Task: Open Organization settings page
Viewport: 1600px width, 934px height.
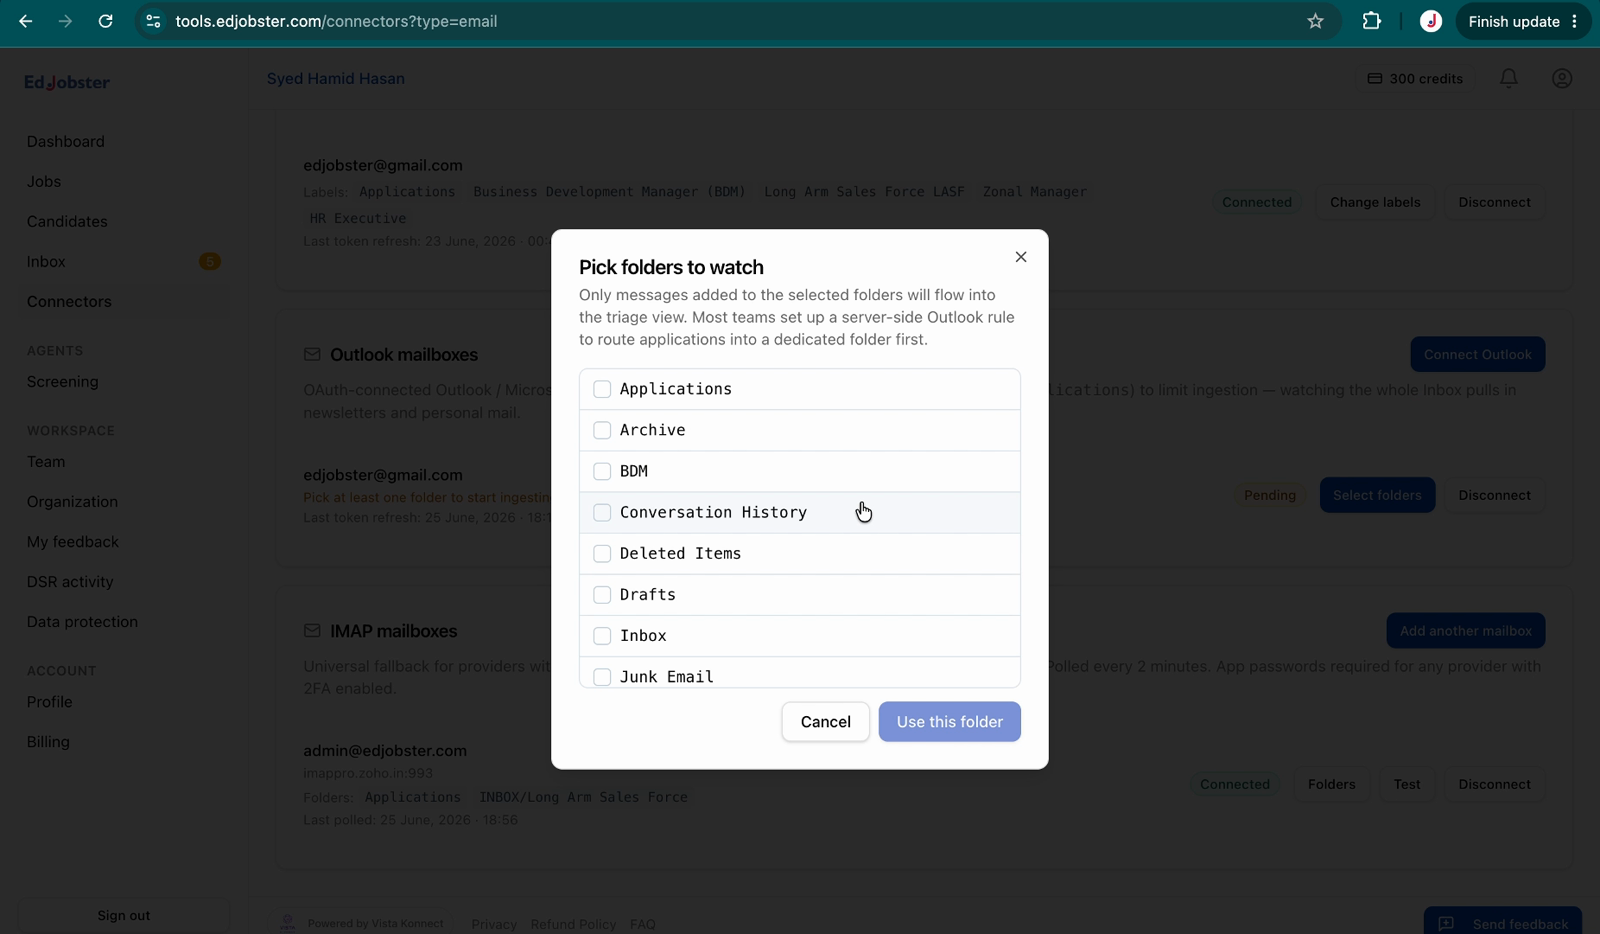Action: pos(72,502)
